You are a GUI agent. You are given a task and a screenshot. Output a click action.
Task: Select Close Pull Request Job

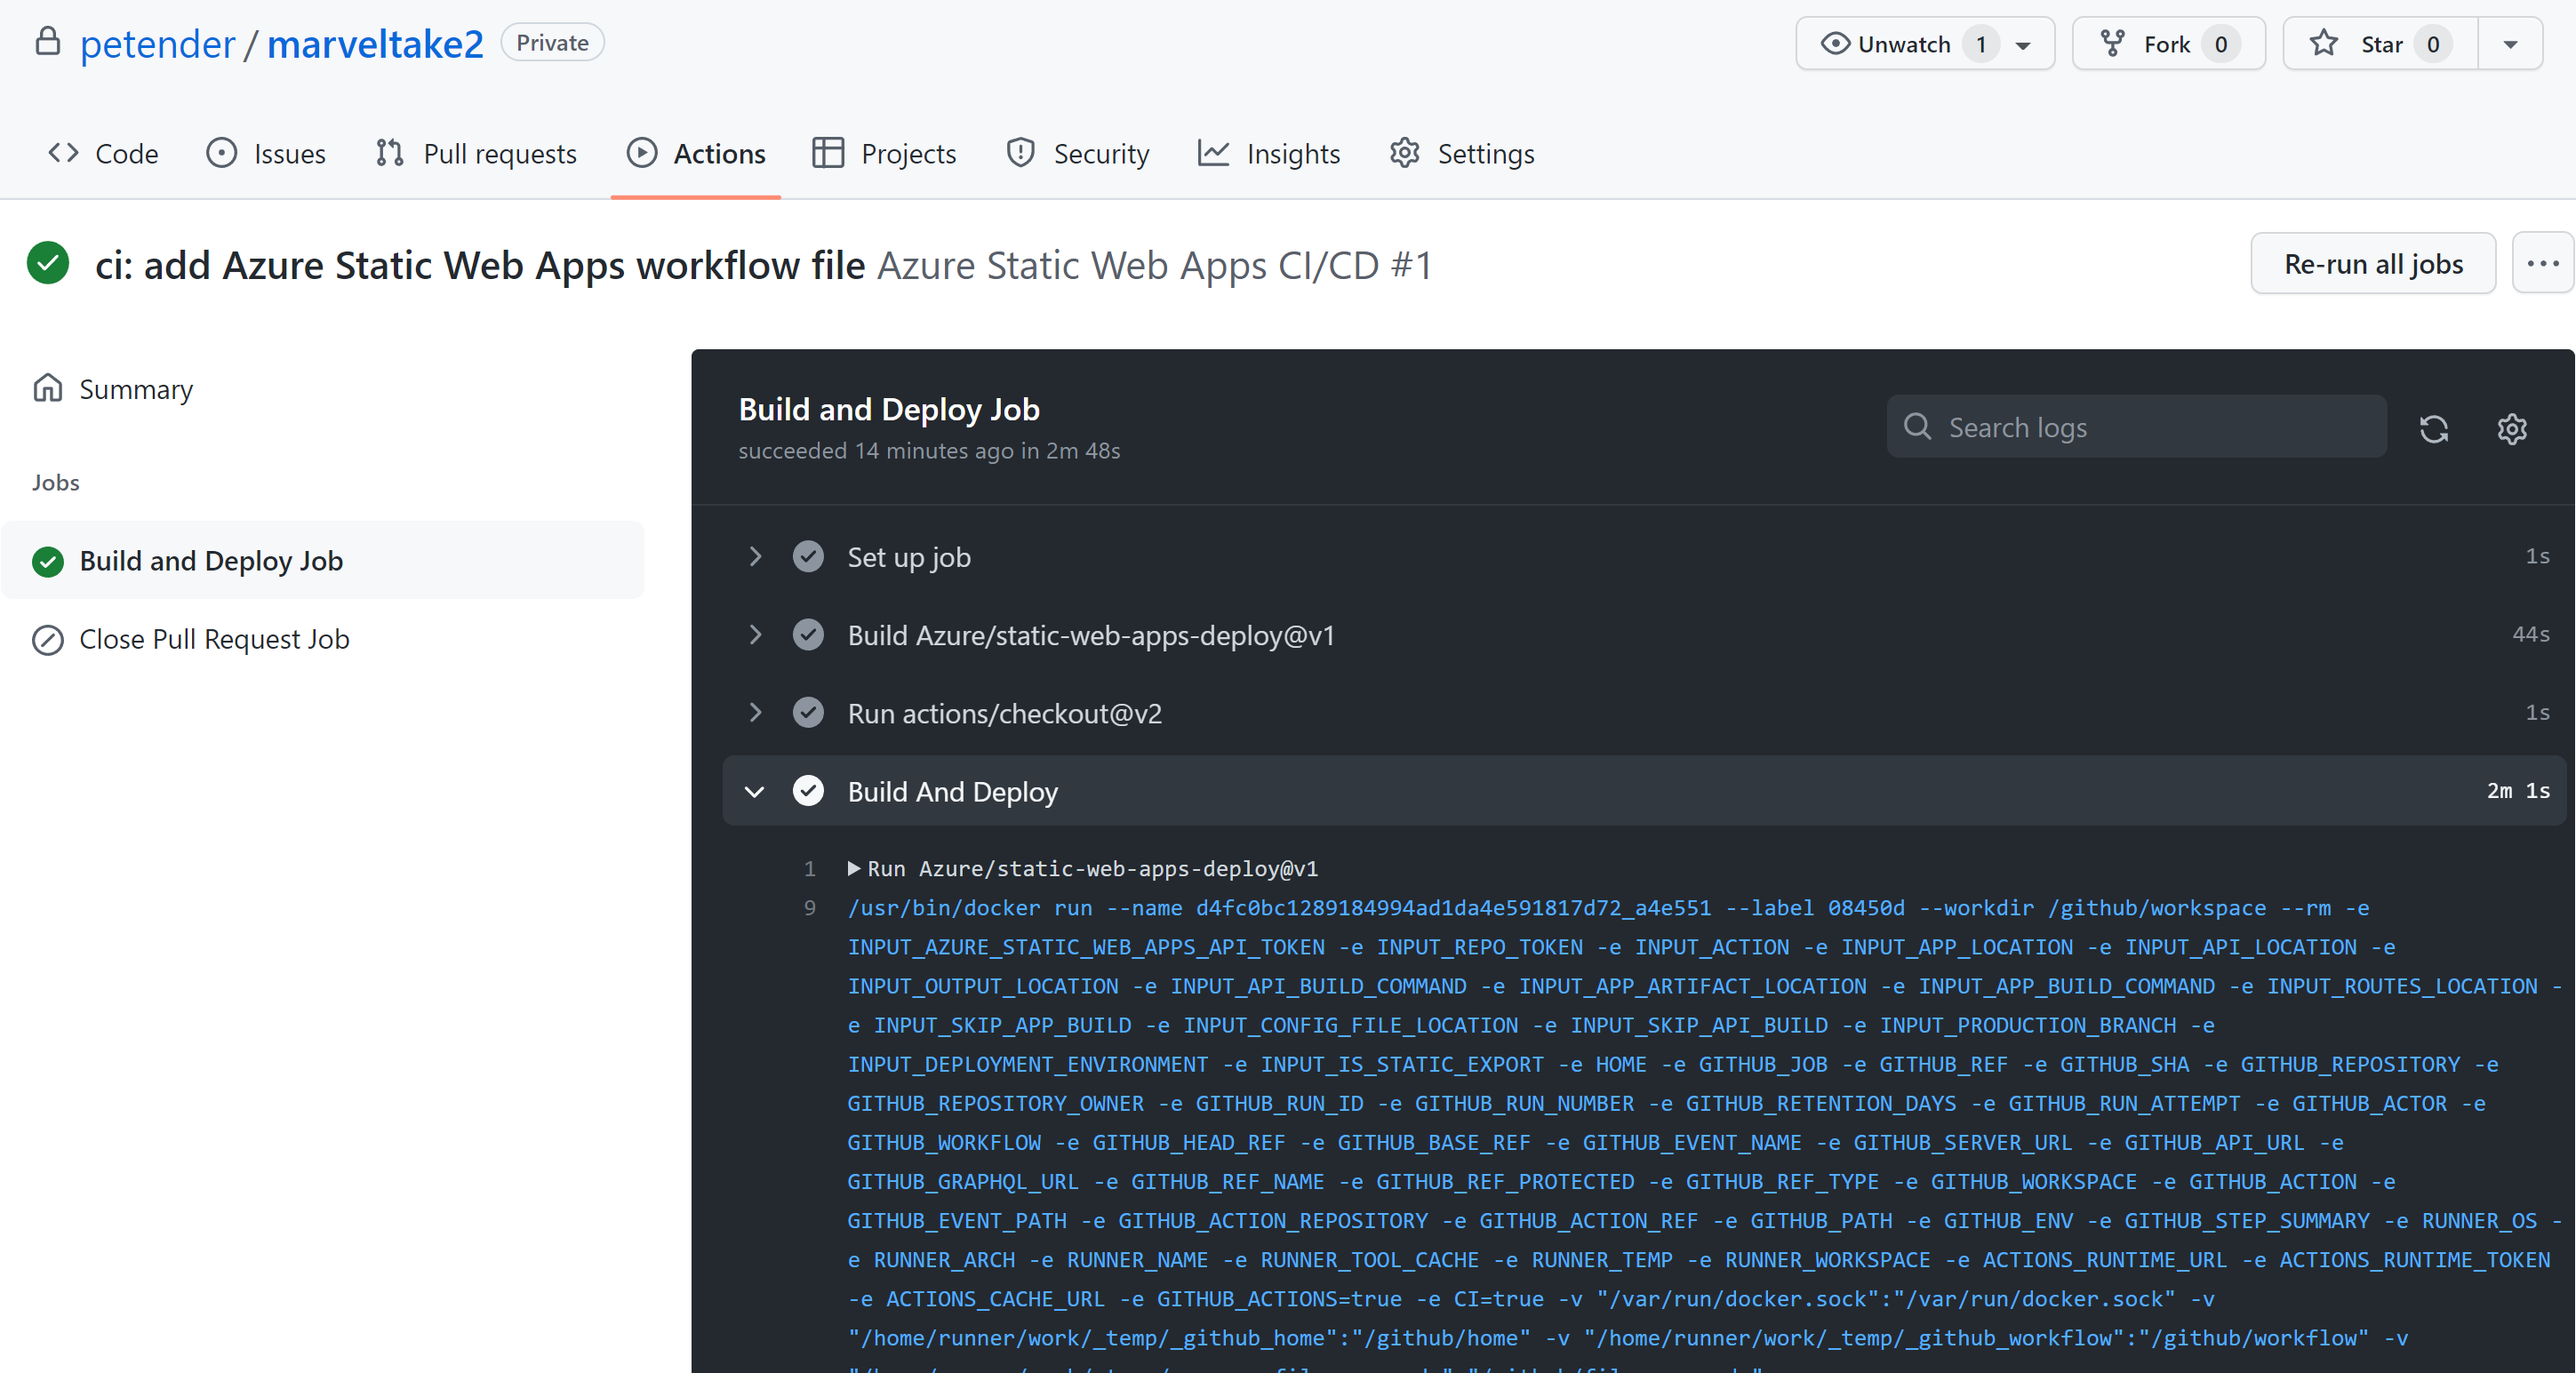coord(214,639)
